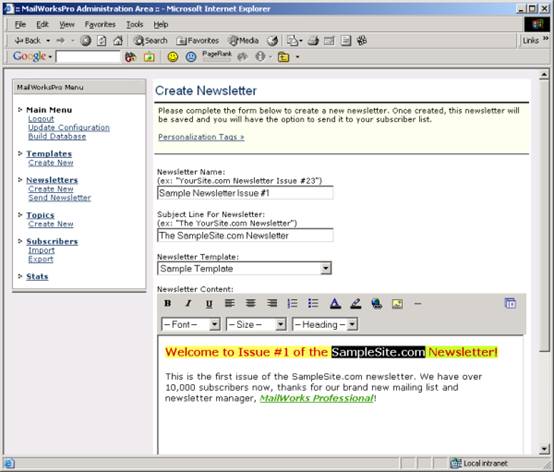
Task: Open the browser Search pane
Action: click(x=150, y=41)
